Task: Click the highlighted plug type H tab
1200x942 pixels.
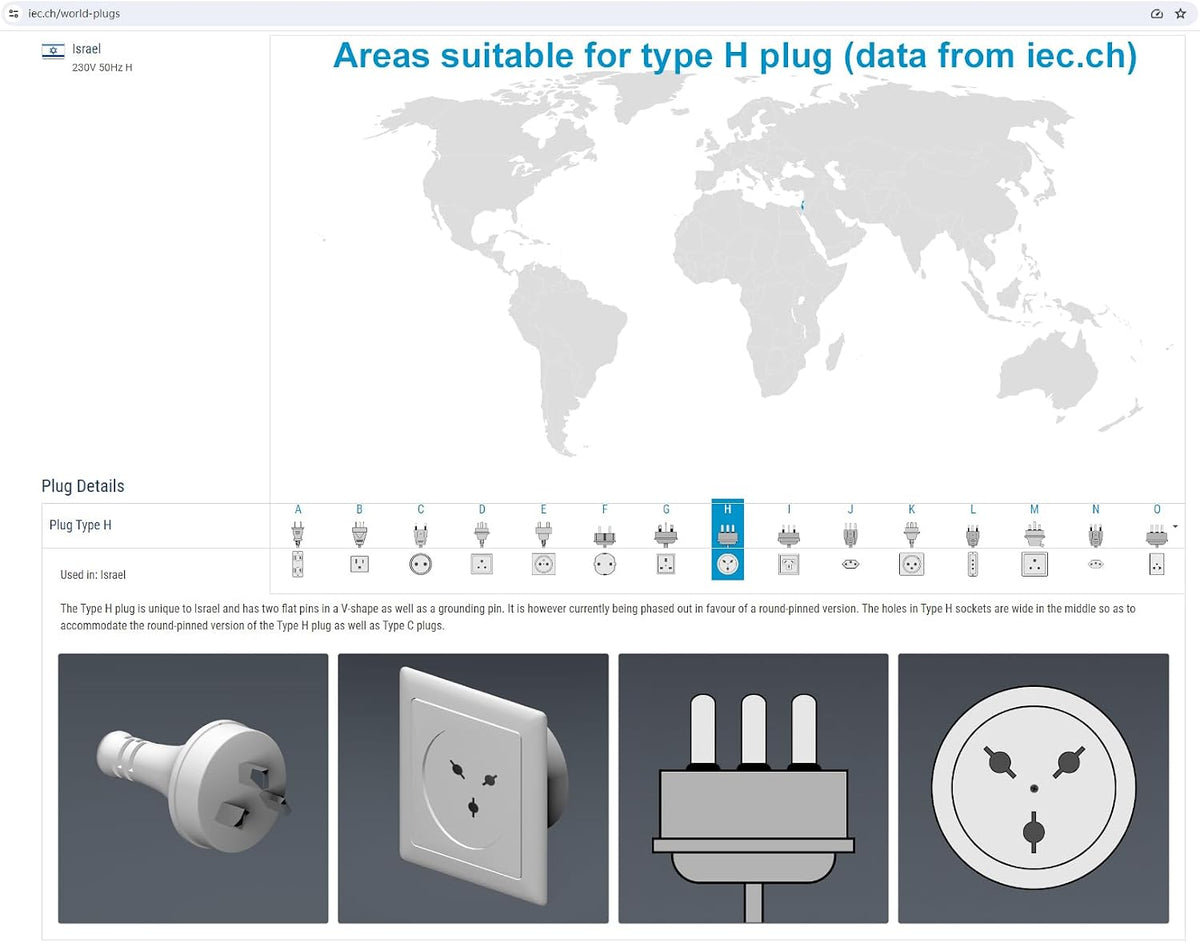Action: (727, 540)
